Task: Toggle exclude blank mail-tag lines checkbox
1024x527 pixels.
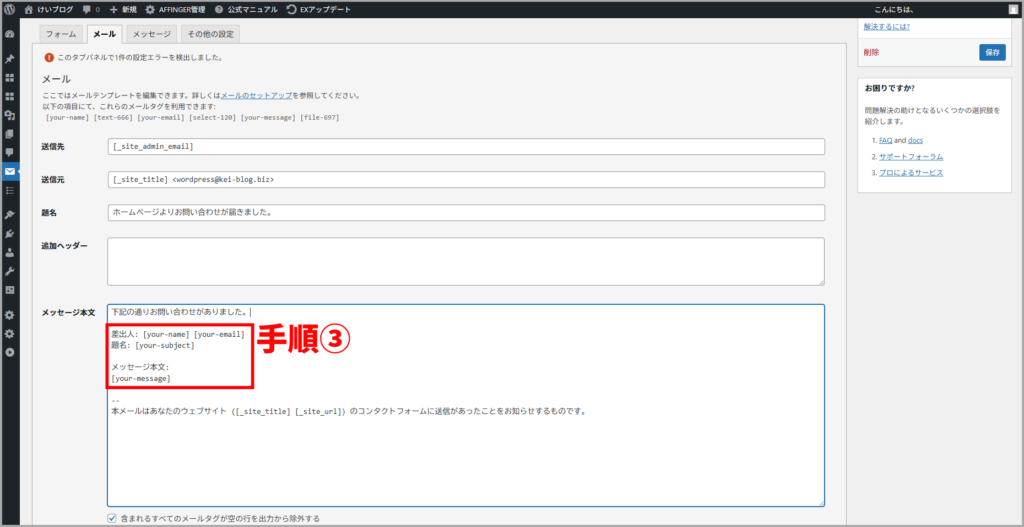Action: (x=112, y=518)
